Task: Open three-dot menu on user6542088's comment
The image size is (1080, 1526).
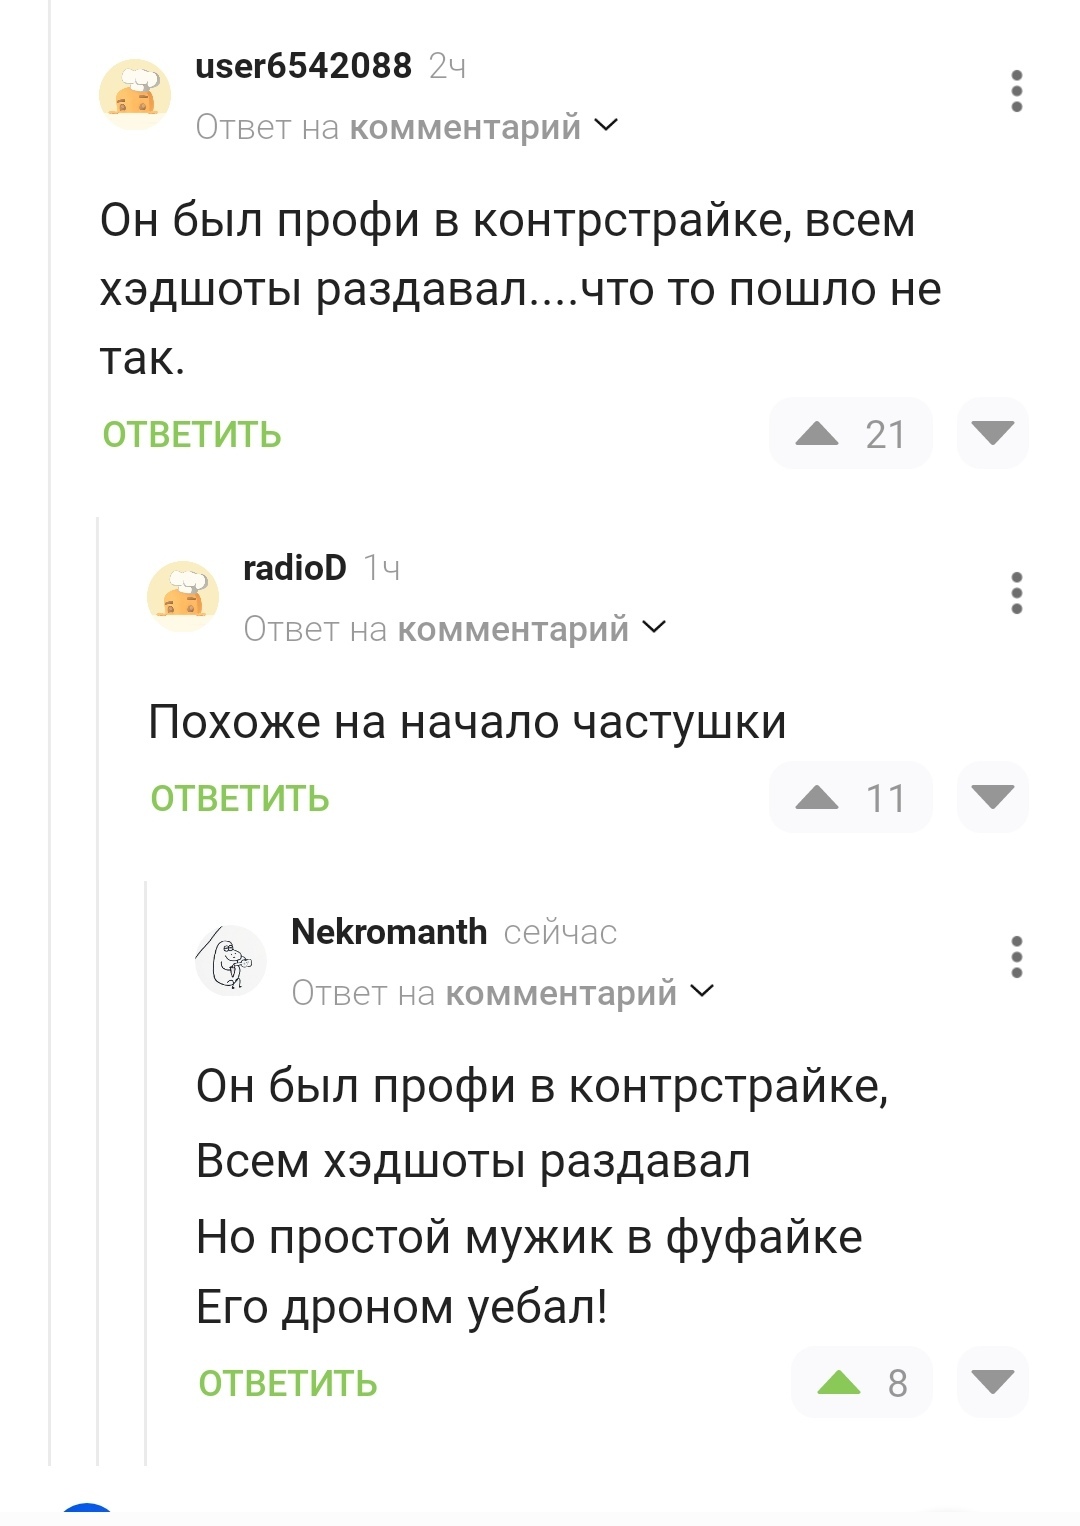Action: tap(1016, 91)
